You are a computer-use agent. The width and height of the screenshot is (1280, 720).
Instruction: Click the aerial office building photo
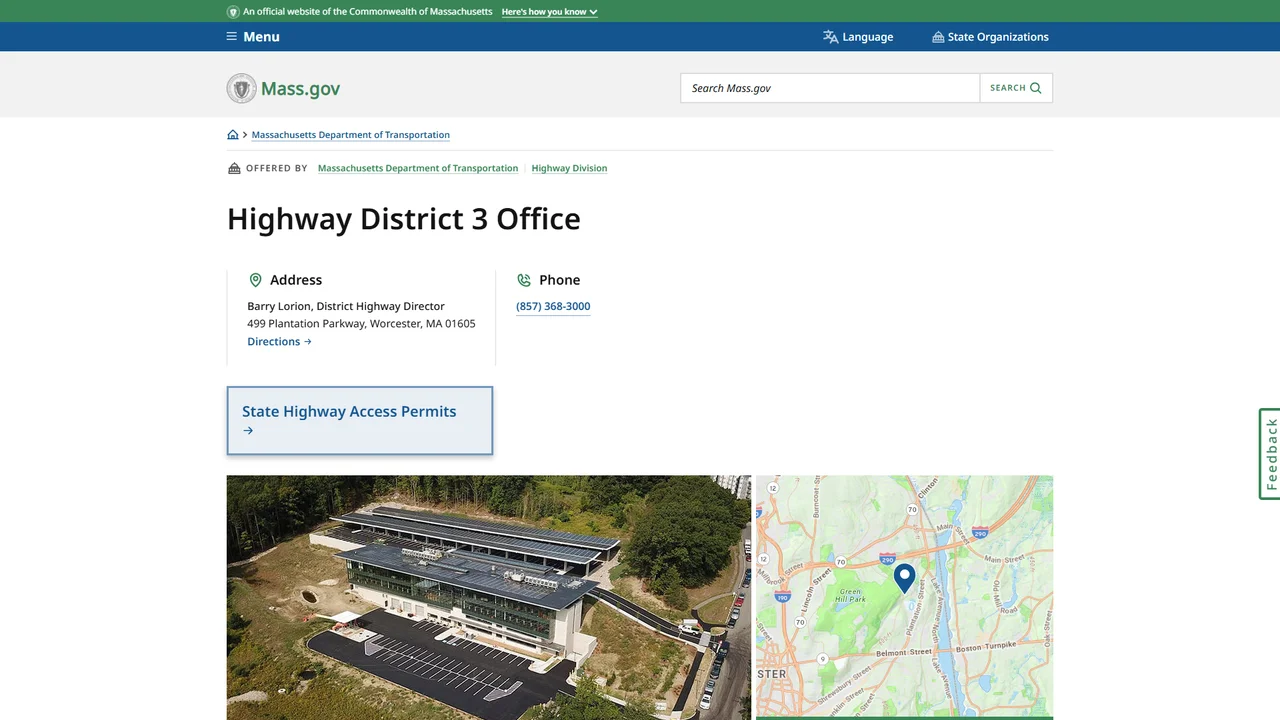click(489, 597)
